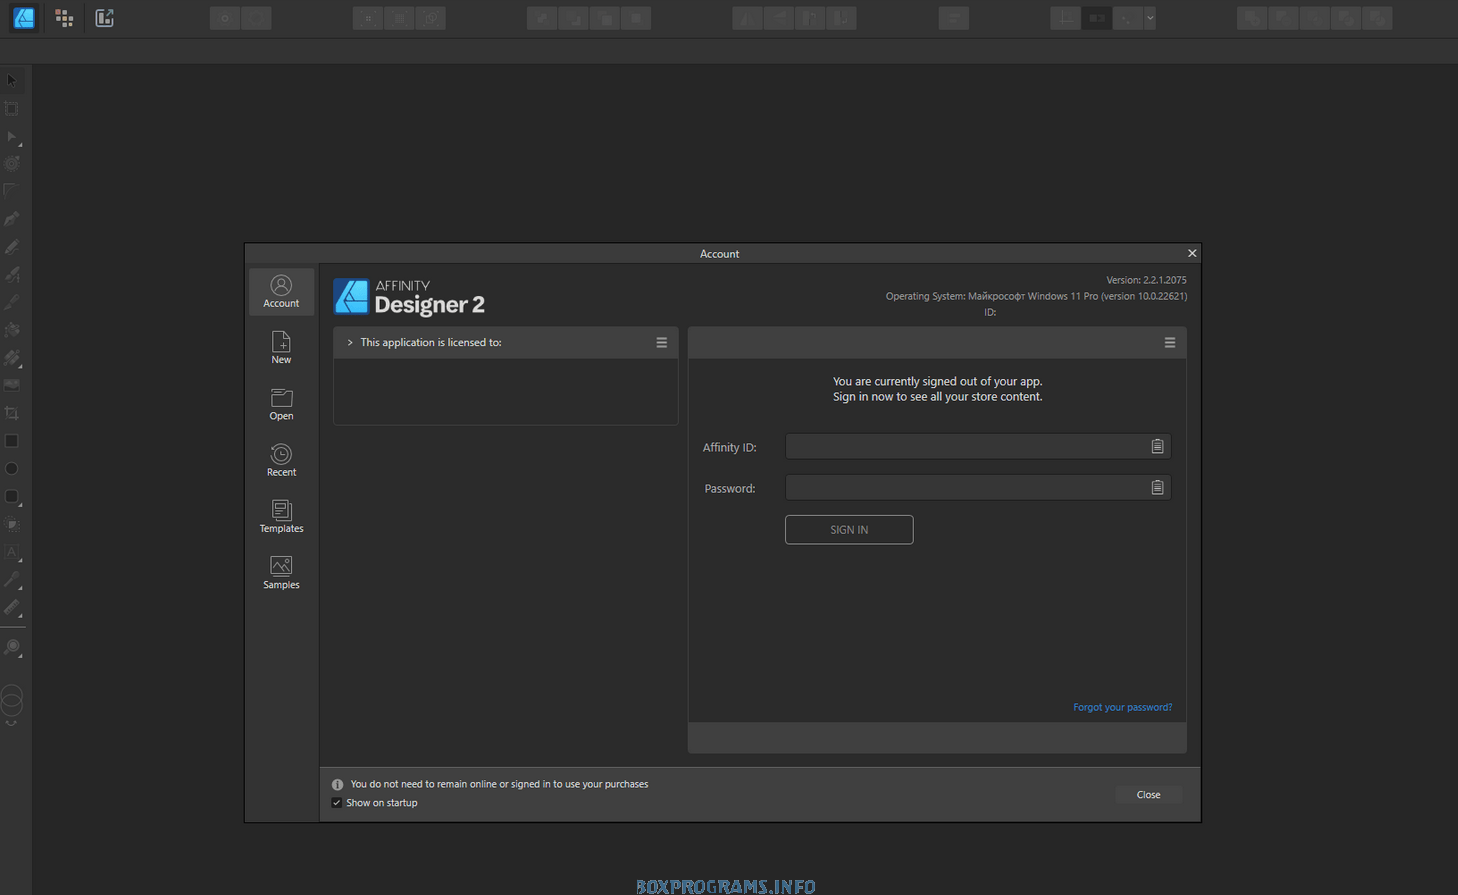Viewport: 1458px width, 895px height.
Task: Click into the Password input field
Action: 965,488
